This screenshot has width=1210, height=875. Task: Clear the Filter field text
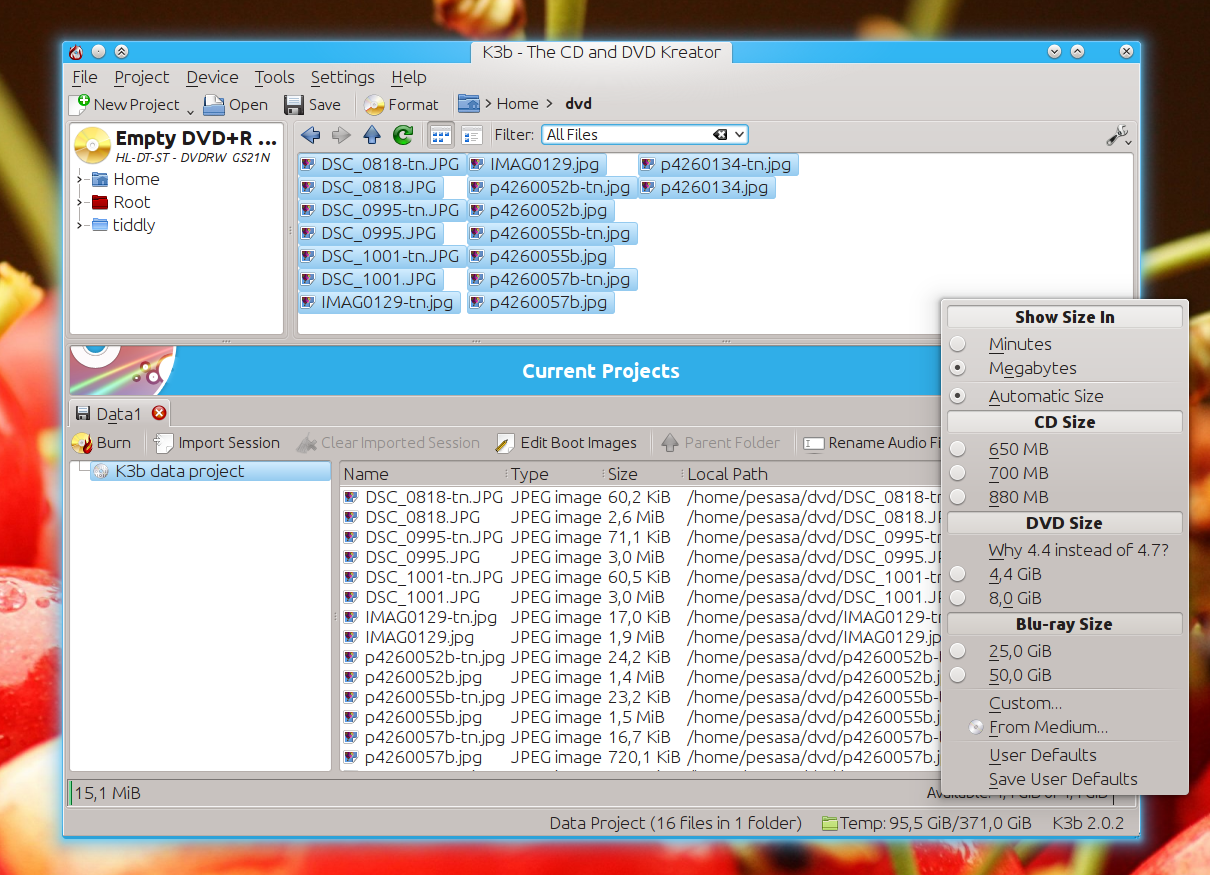point(720,135)
